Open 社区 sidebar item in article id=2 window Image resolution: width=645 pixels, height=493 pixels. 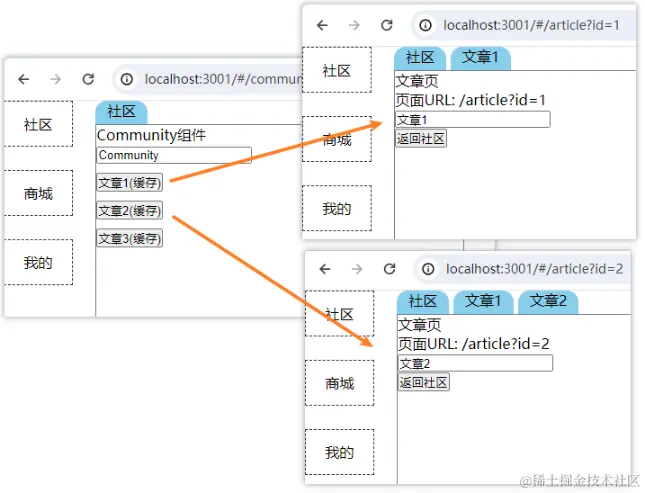click(x=339, y=314)
